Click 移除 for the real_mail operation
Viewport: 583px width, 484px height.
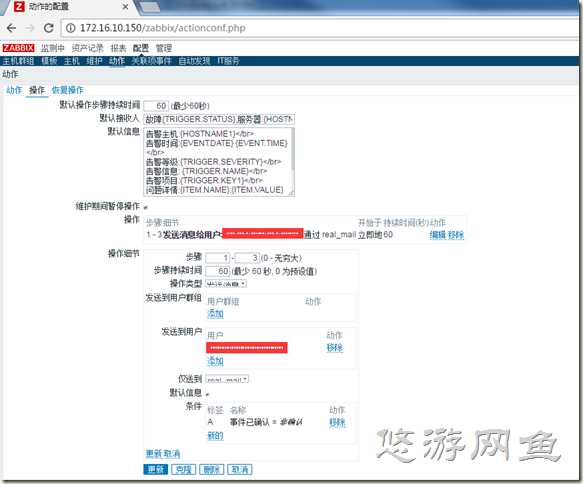point(456,235)
